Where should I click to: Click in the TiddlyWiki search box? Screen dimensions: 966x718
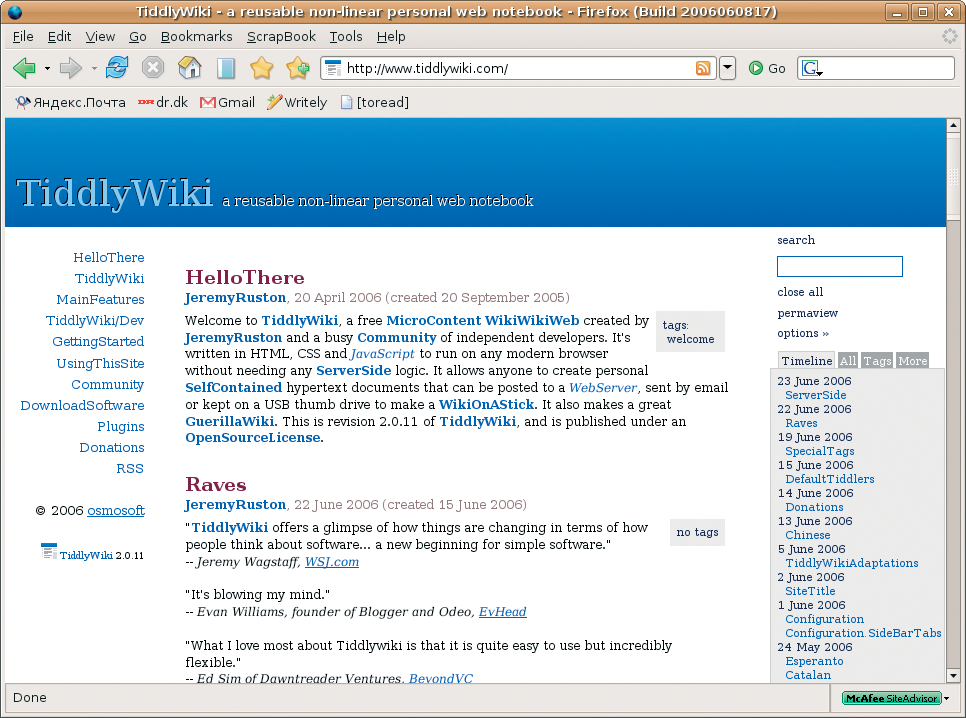[839, 266]
